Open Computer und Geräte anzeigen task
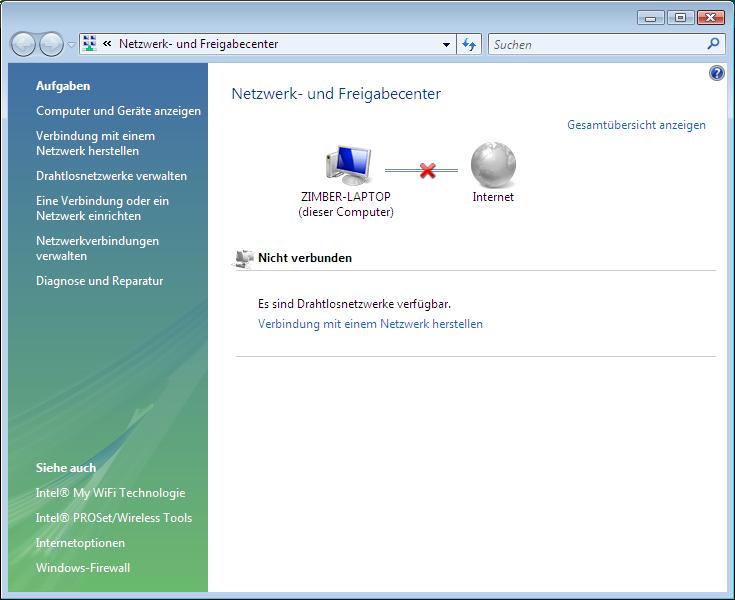The width and height of the screenshot is (735, 600). pyautogui.click(x=119, y=111)
